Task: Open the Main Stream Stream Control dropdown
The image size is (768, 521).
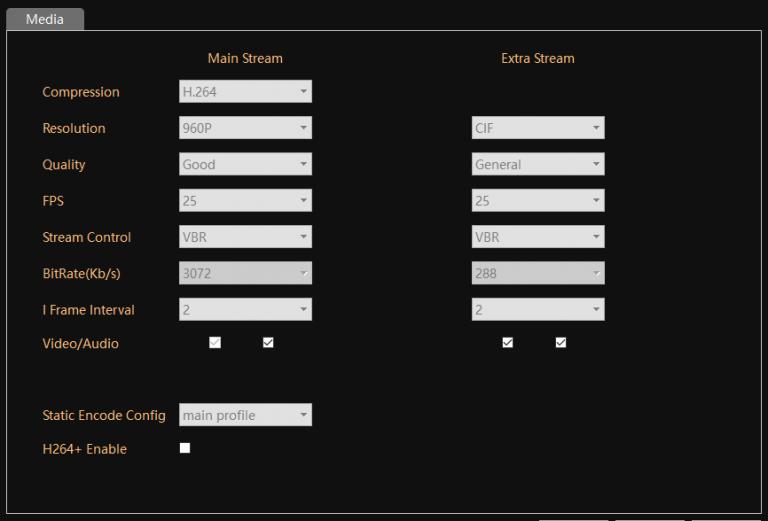Action: [x=245, y=237]
